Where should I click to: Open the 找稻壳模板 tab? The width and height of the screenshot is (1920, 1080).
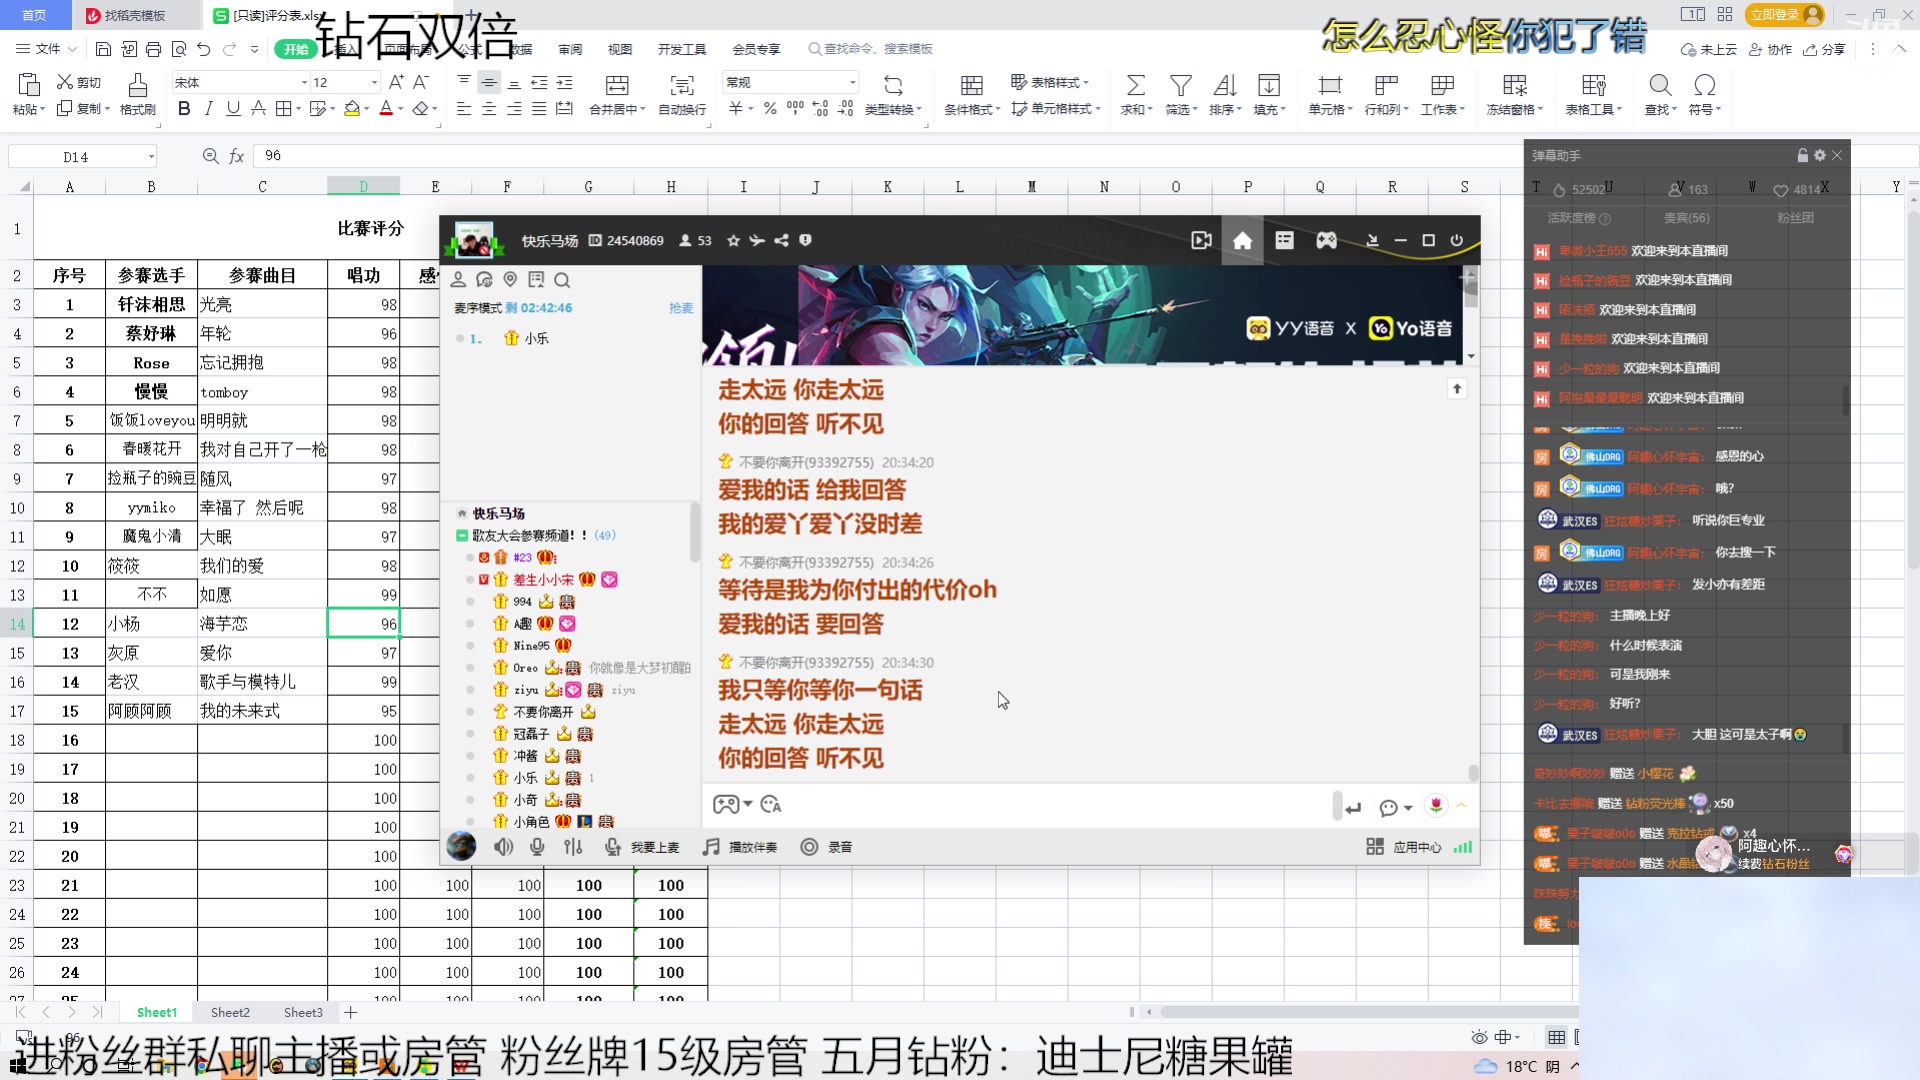(135, 15)
